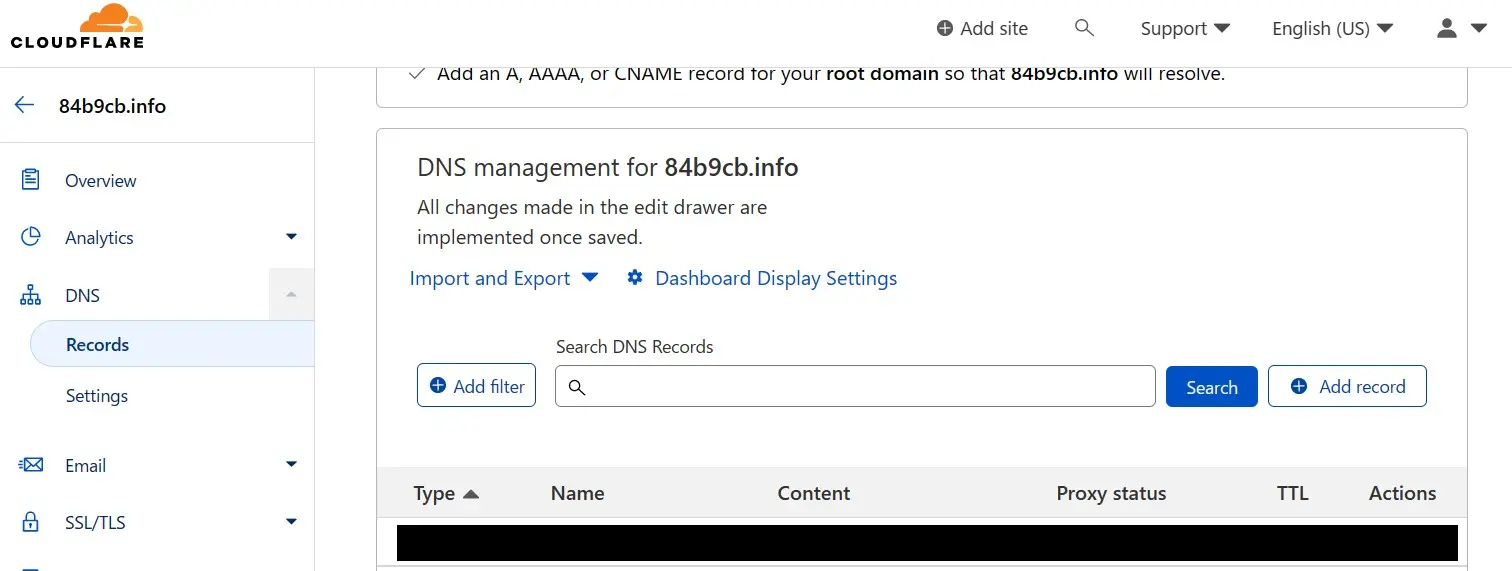This screenshot has width=1512, height=571.
Task: Click the Analytics pie chart icon
Action: coord(31,237)
